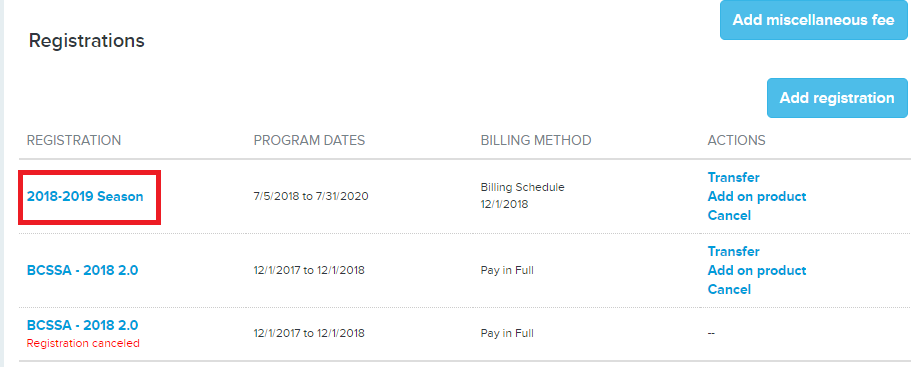Select the BILLING METHOD column header
911x367 pixels.
tap(536, 141)
